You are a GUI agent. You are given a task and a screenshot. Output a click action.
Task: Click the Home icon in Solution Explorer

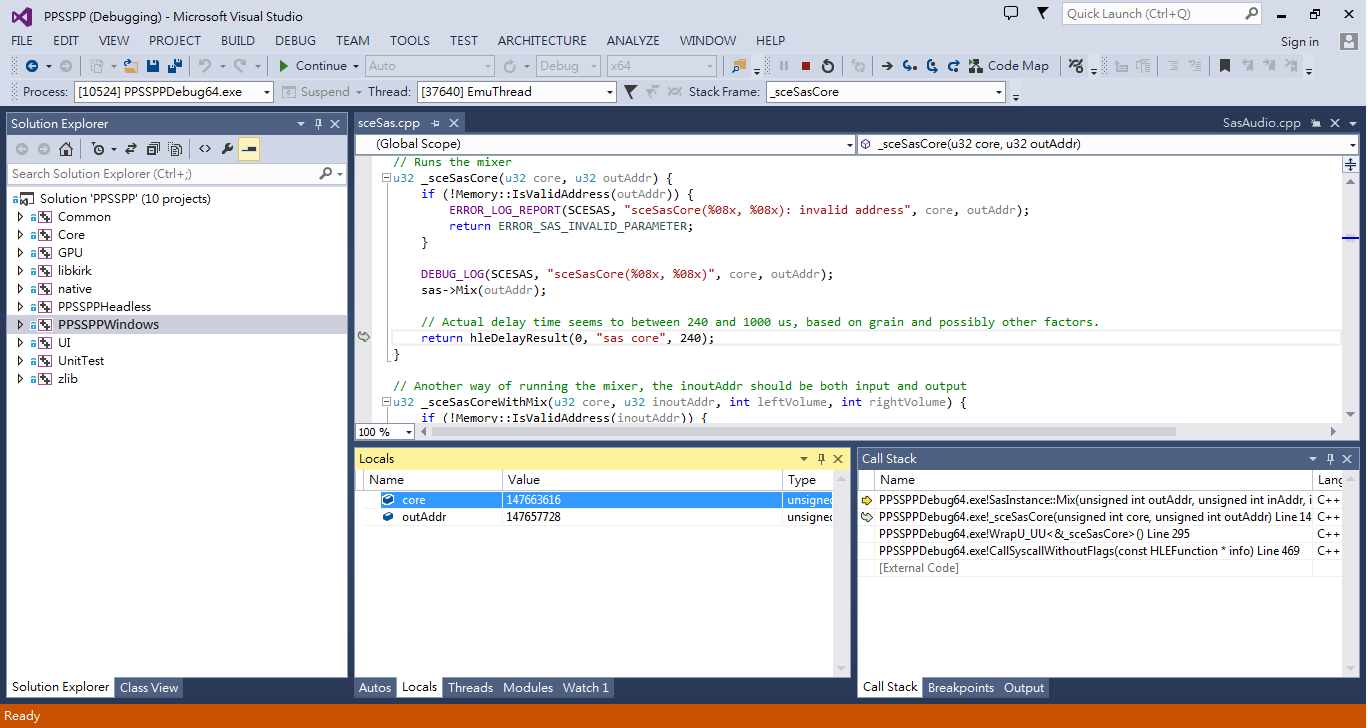(66, 149)
